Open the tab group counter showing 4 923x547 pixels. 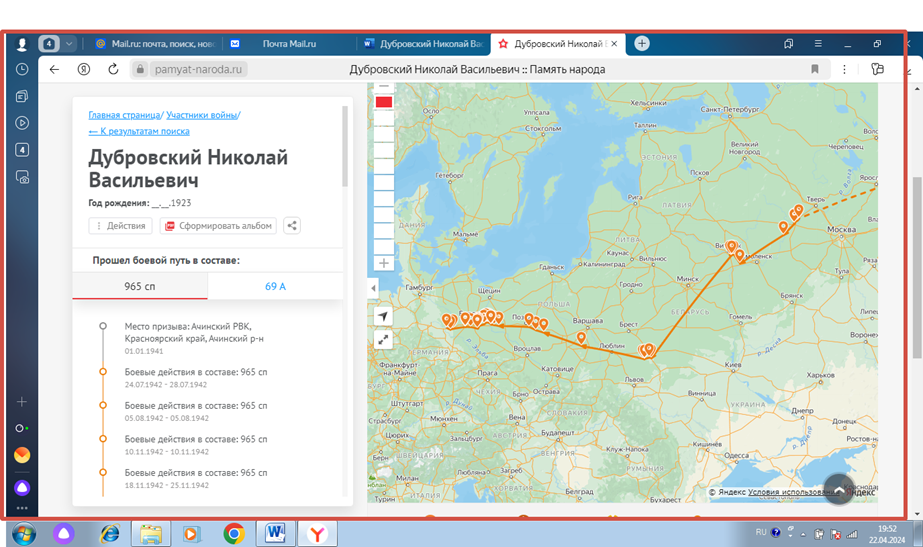coord(49,44)
